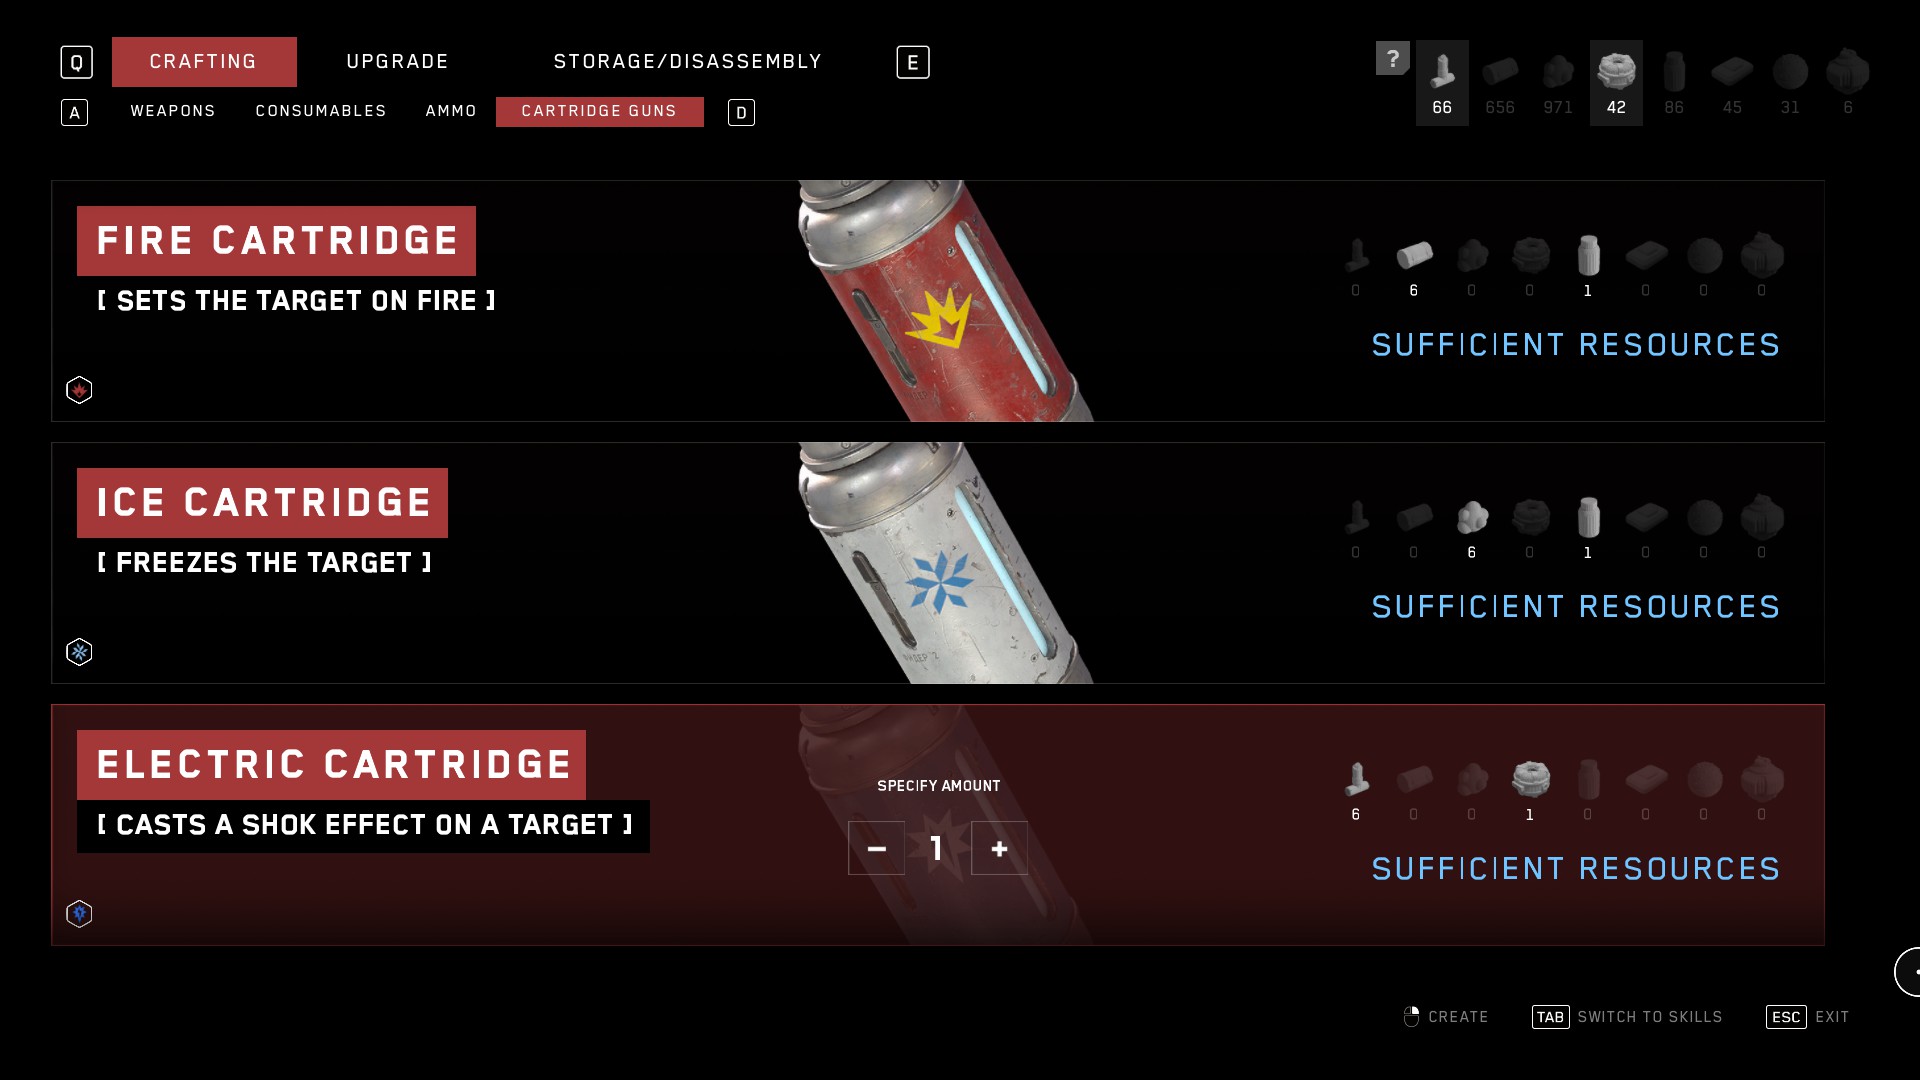1920x1080 pixels.
Task: Click the specify amount input field
Action: pos(938,848)
